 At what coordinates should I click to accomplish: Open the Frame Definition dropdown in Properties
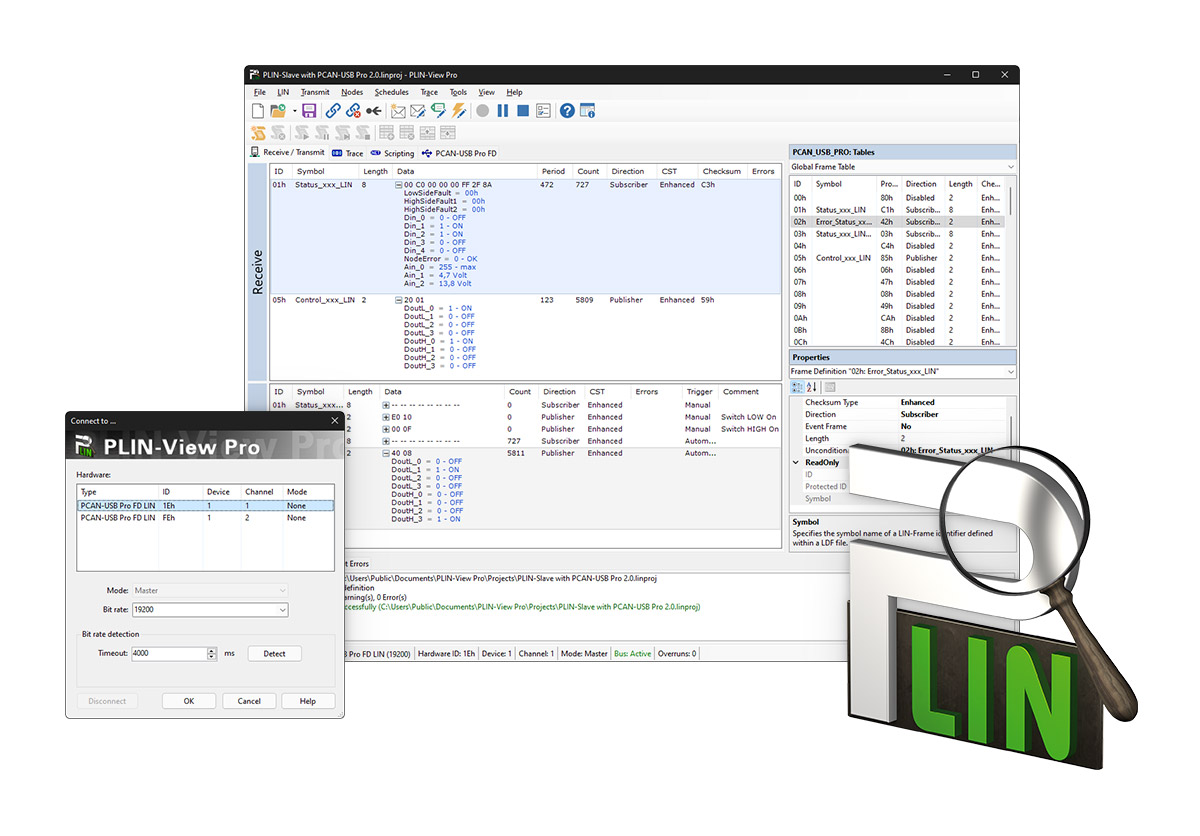click(x=1010, y=372)
